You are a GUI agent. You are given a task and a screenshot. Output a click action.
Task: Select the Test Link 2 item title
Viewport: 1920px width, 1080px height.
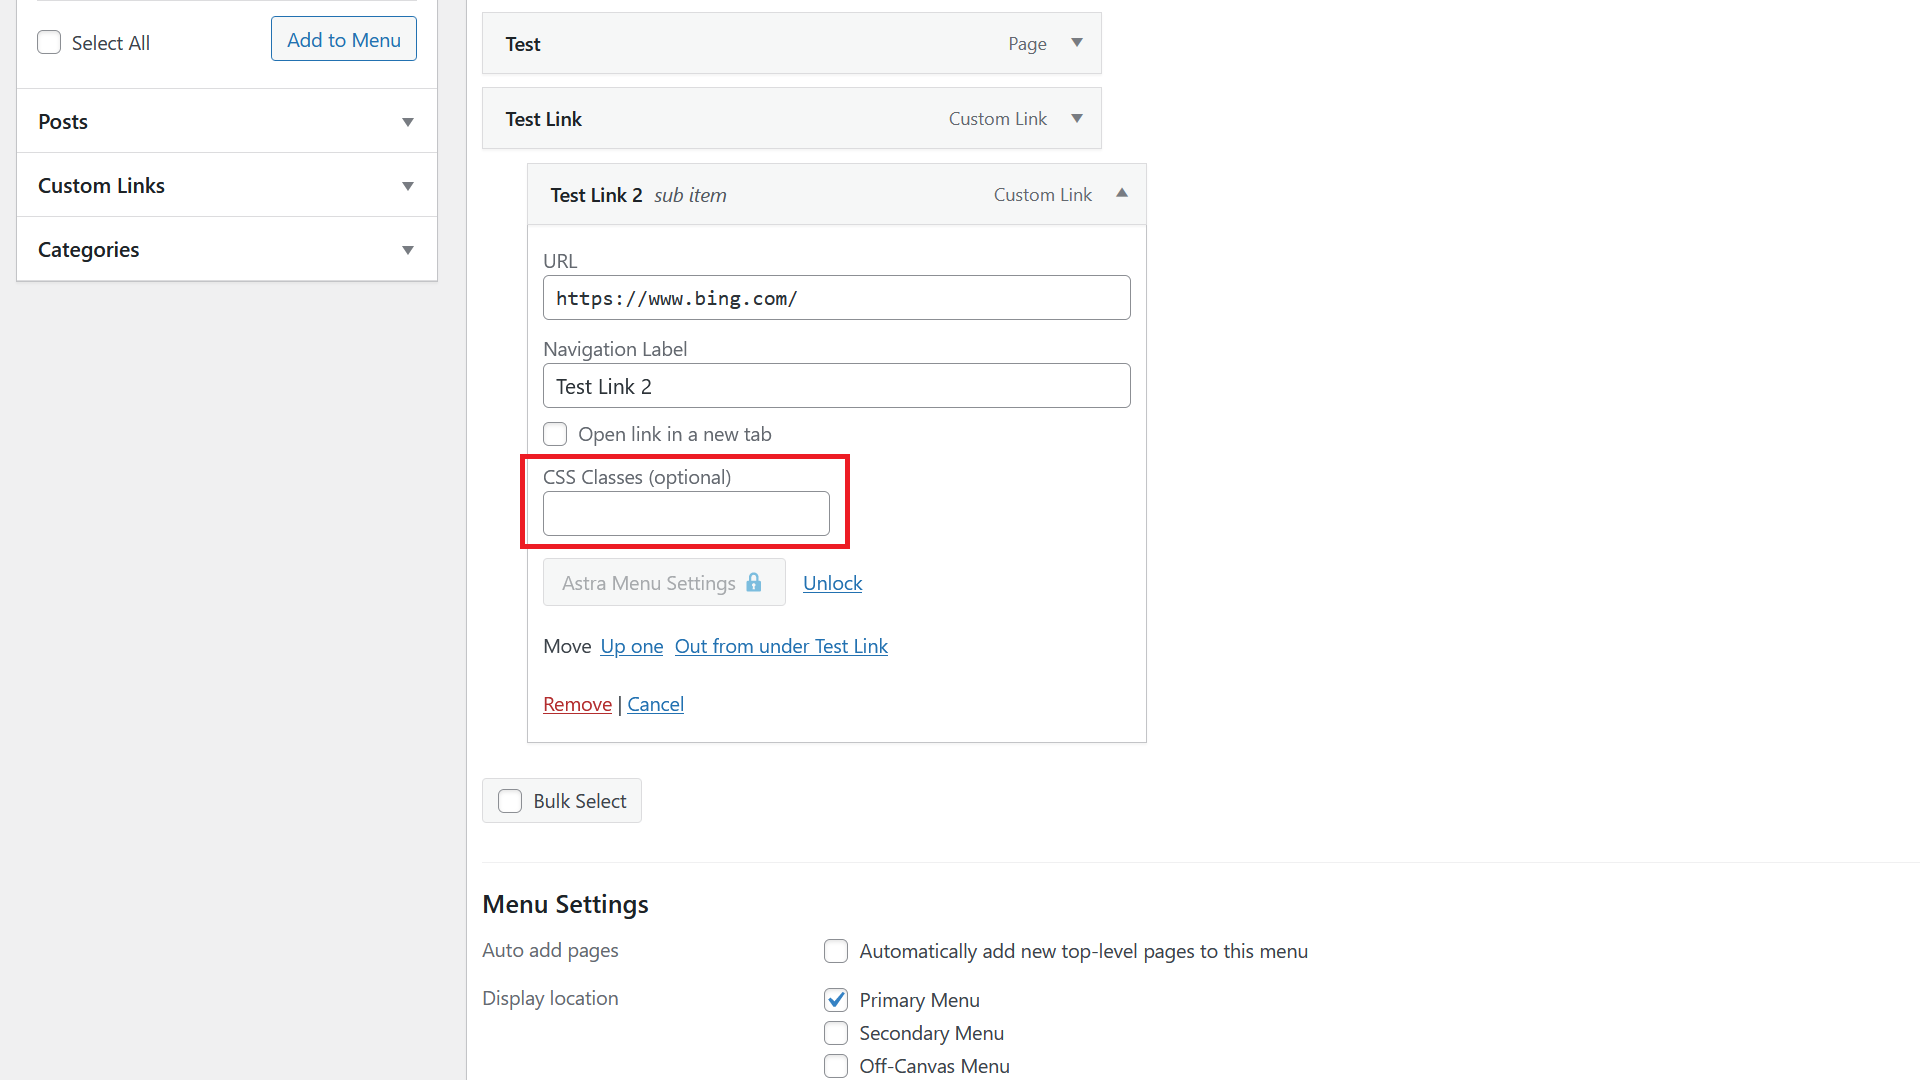(596, 195)
